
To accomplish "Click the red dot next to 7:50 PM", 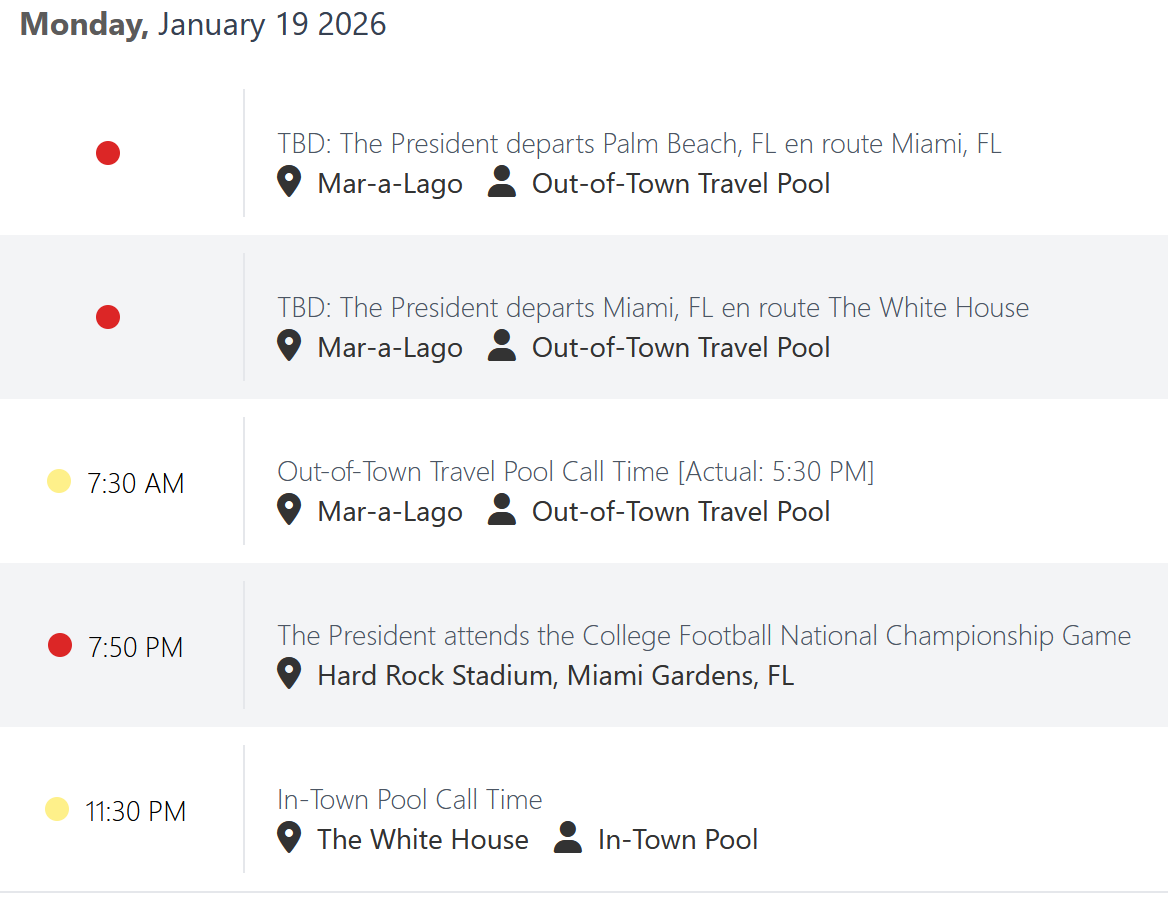I will [60, 645].
